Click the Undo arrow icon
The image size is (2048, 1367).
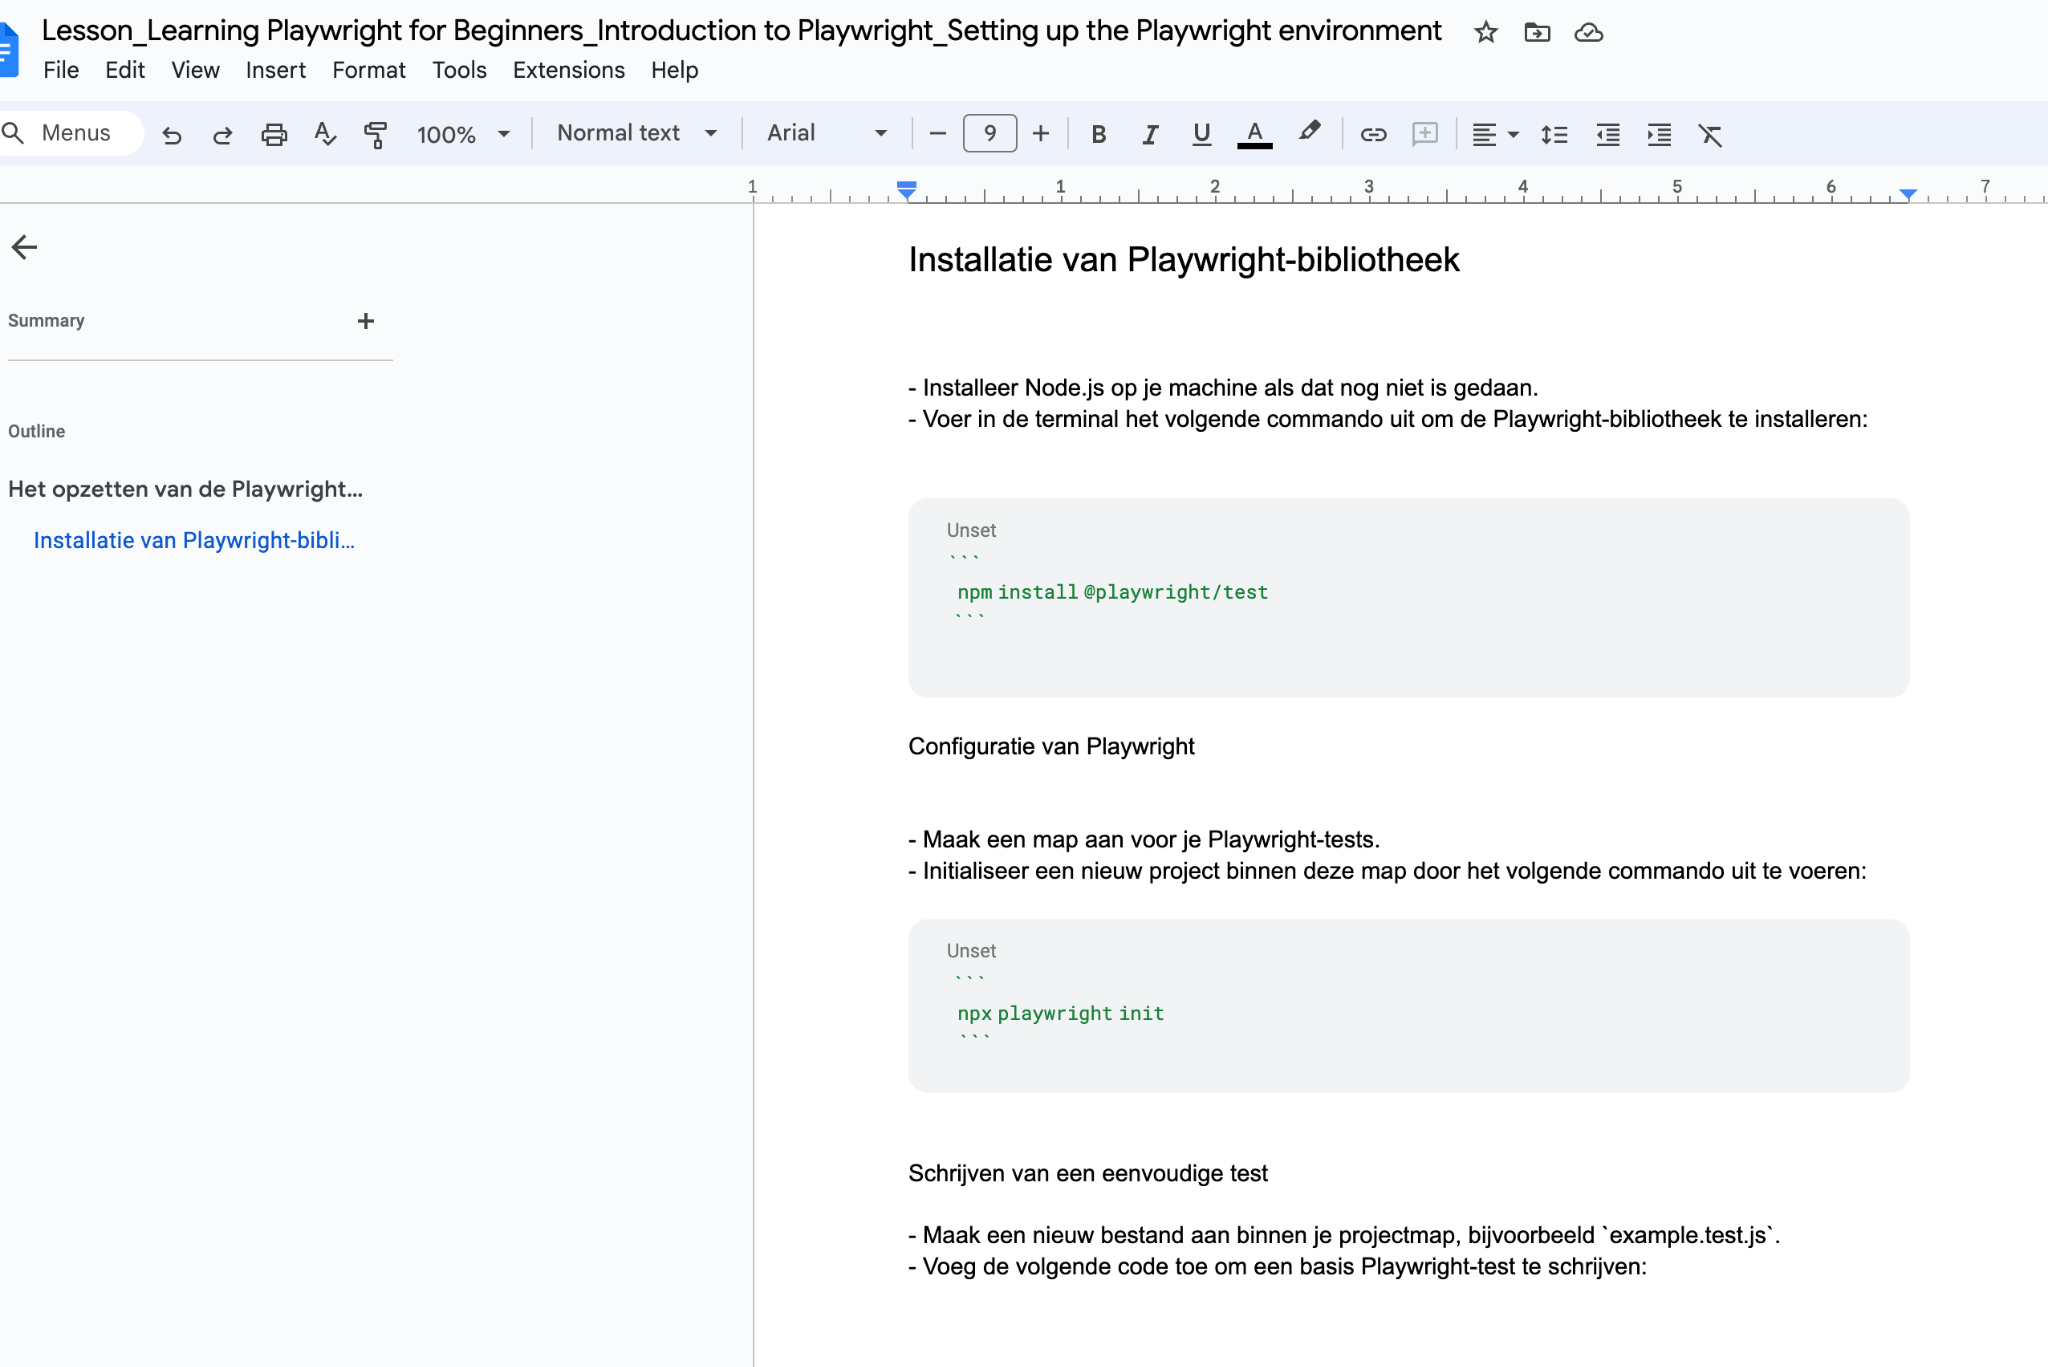(172, 135)
